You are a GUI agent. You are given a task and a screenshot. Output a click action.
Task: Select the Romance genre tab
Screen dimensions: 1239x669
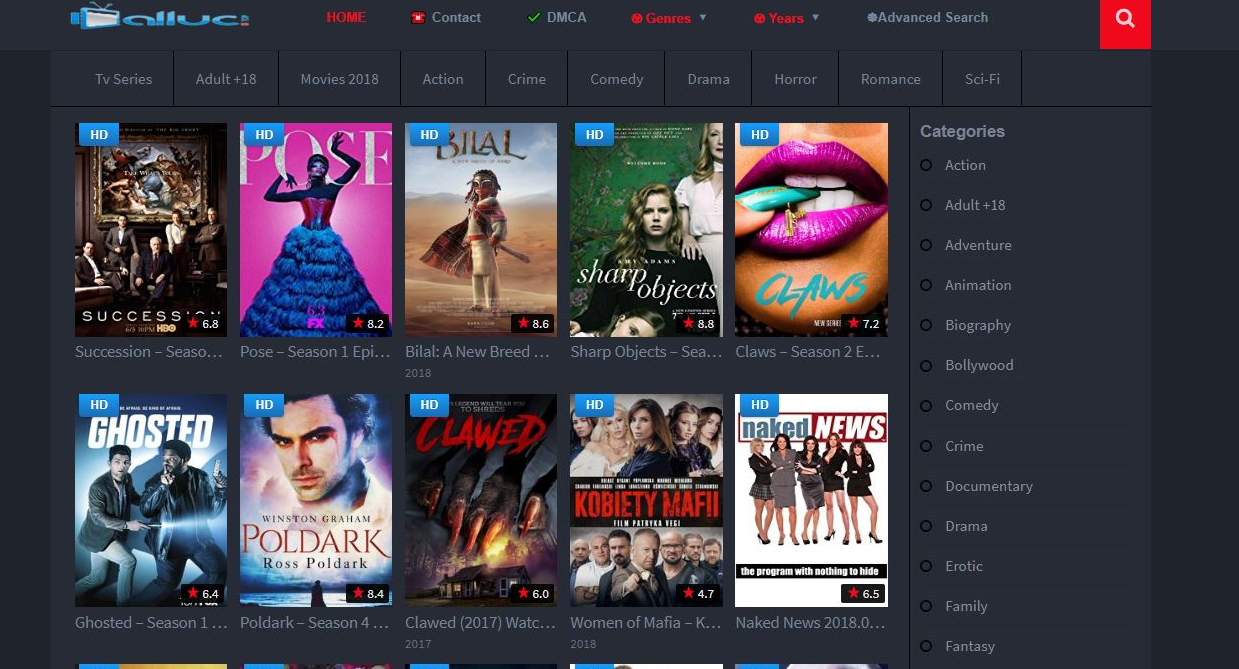pyautogui.click(x=891, y=79)
